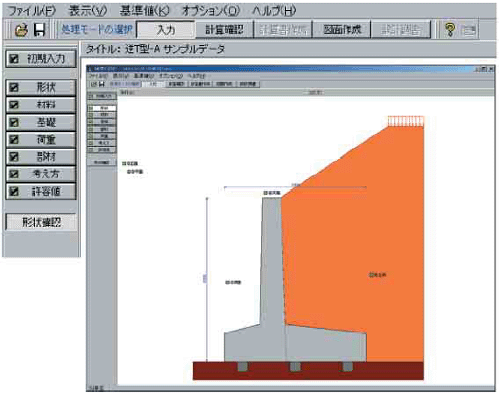This screenshot has height=393, width=500.
Task: Open the 基準値(K) menu
Action: pyautogui.click(x=145, y=11)
